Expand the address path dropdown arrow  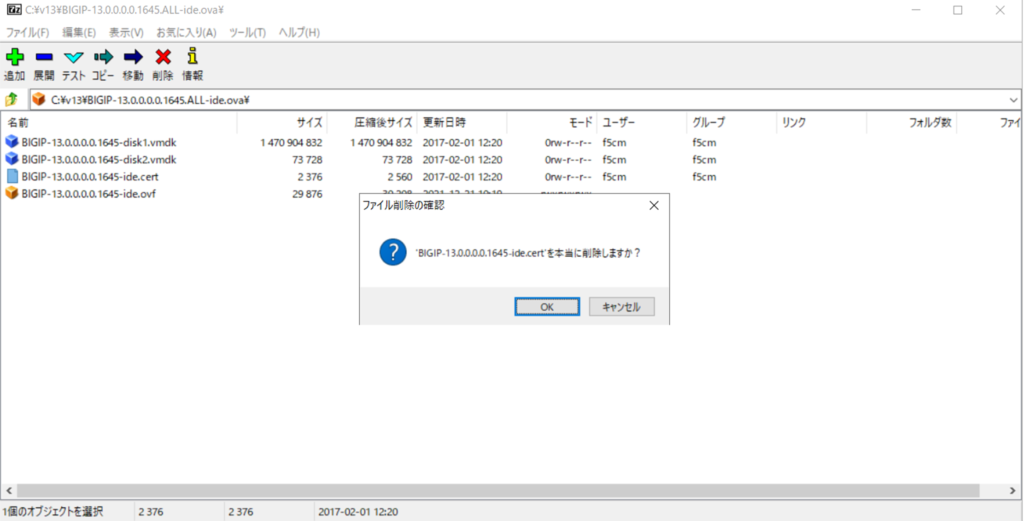[1014, 100]
